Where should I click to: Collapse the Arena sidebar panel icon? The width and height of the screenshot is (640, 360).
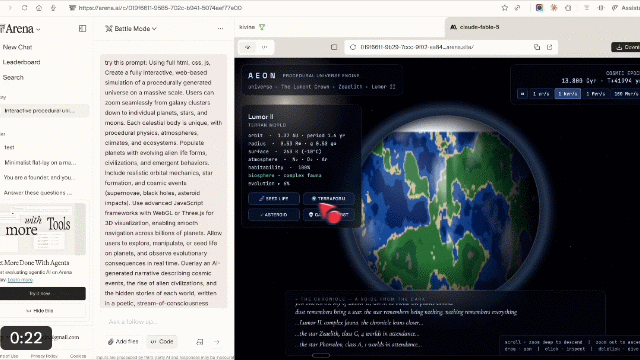click(x=82, y=29)
